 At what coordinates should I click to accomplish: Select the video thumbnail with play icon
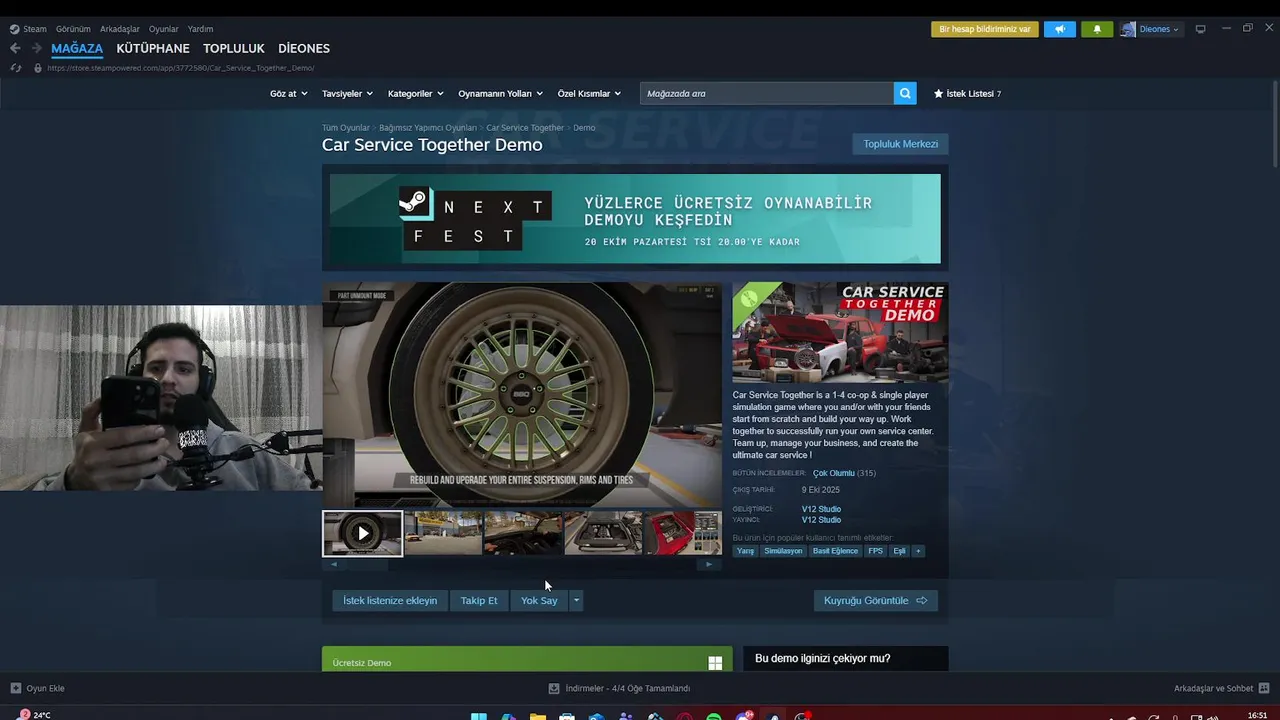pyautogui.click(x=362, y=533)
